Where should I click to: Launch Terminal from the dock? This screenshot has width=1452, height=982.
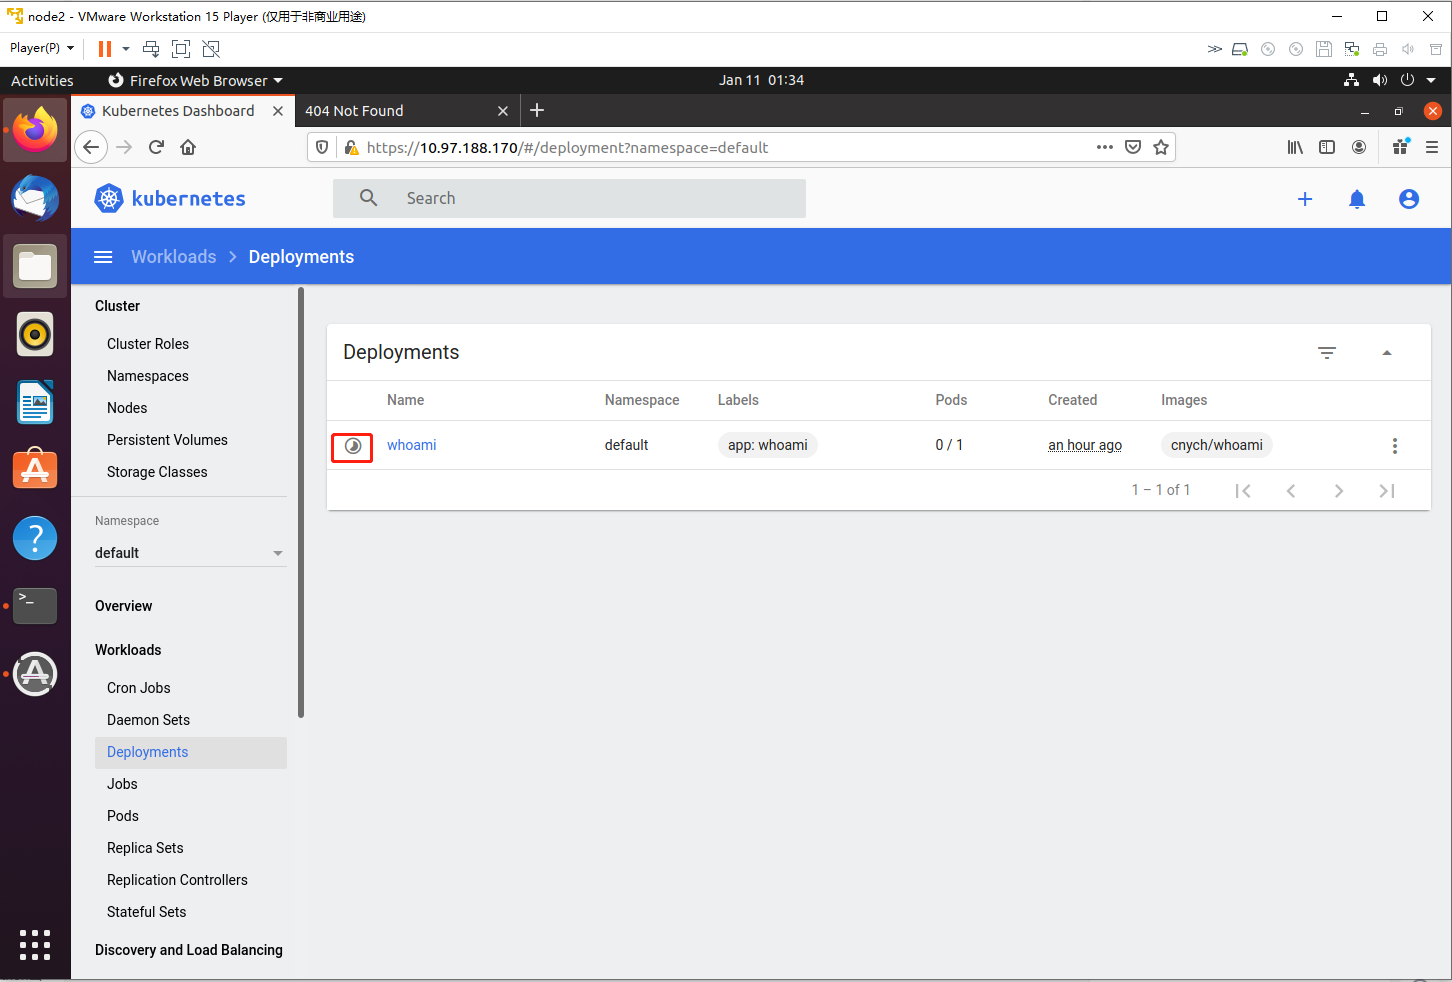coord(35,605)
